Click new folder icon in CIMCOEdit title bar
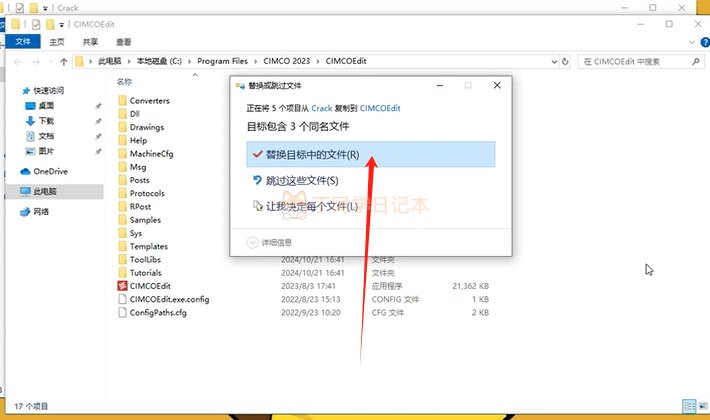 (49, 24)
